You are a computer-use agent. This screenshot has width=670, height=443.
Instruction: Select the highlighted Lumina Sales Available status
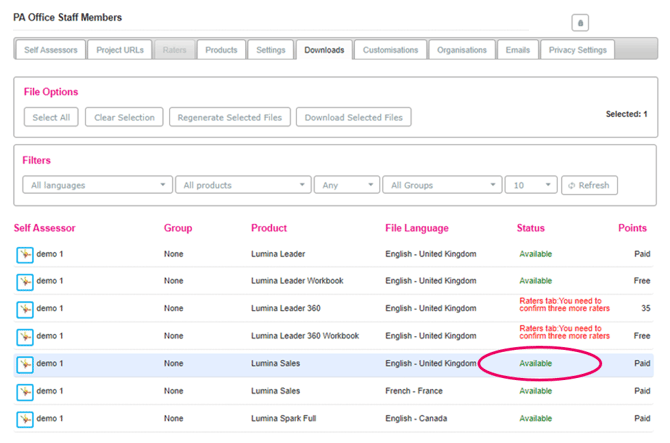pos(536,364)
